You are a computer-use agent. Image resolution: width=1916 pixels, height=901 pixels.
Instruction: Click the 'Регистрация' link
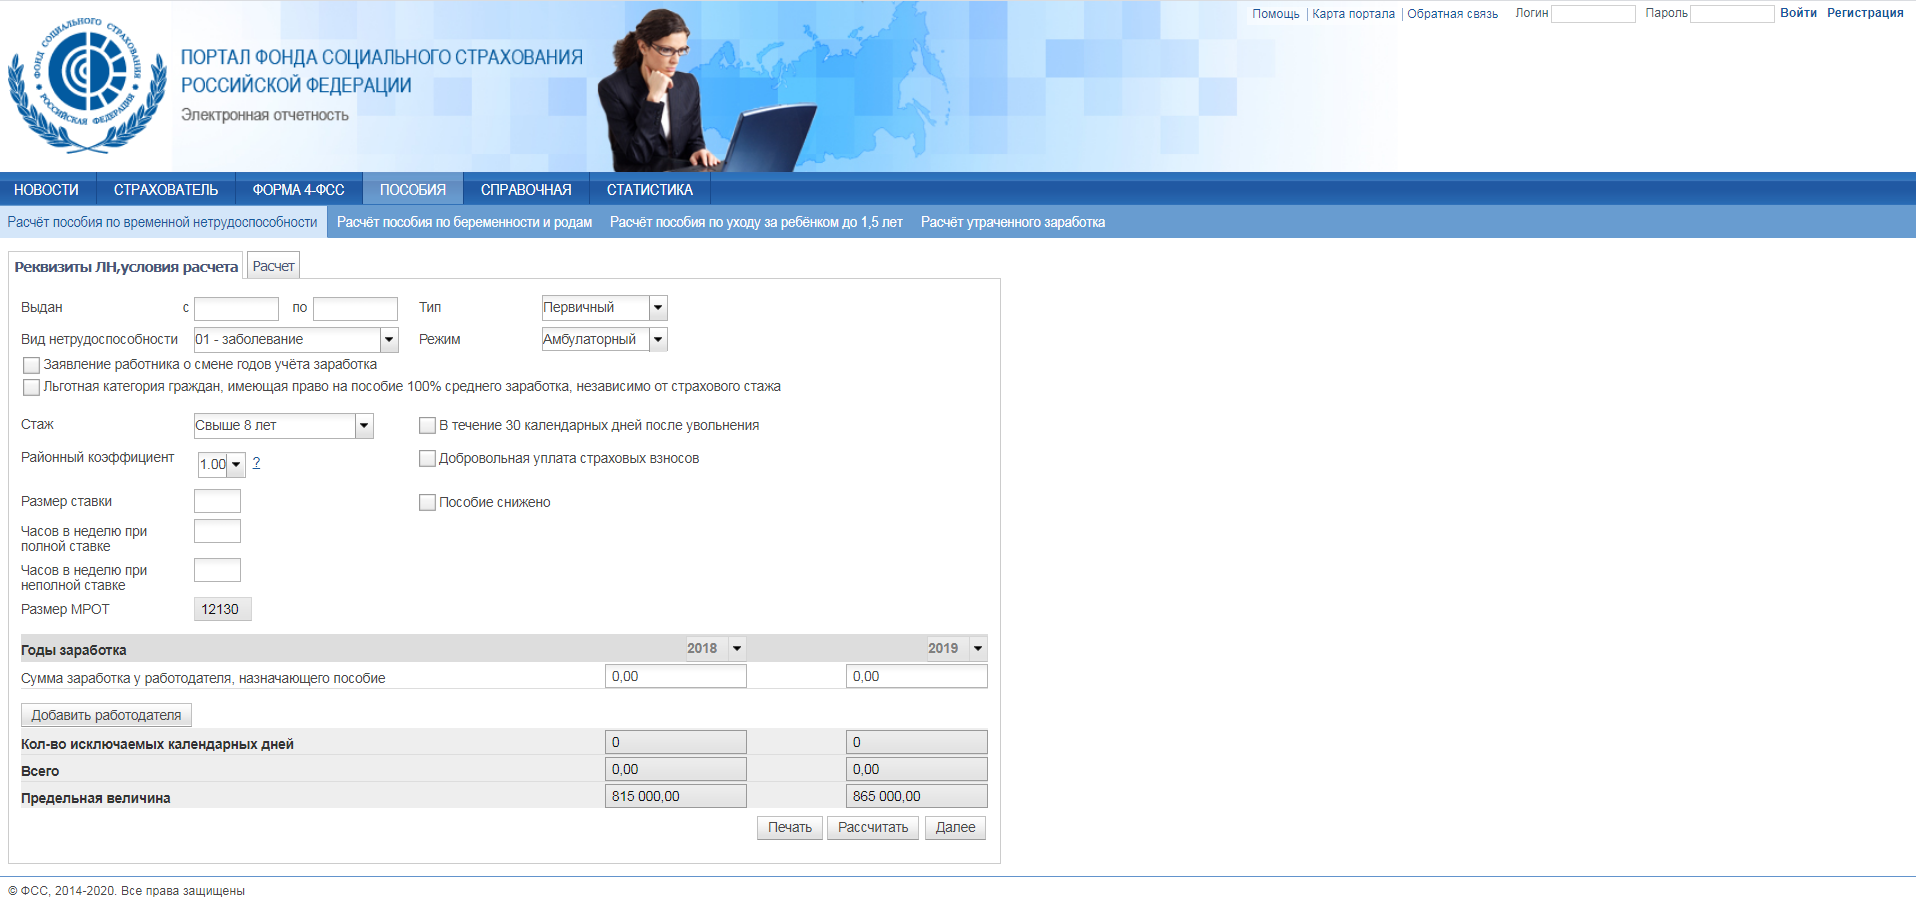coord(1864,13)
